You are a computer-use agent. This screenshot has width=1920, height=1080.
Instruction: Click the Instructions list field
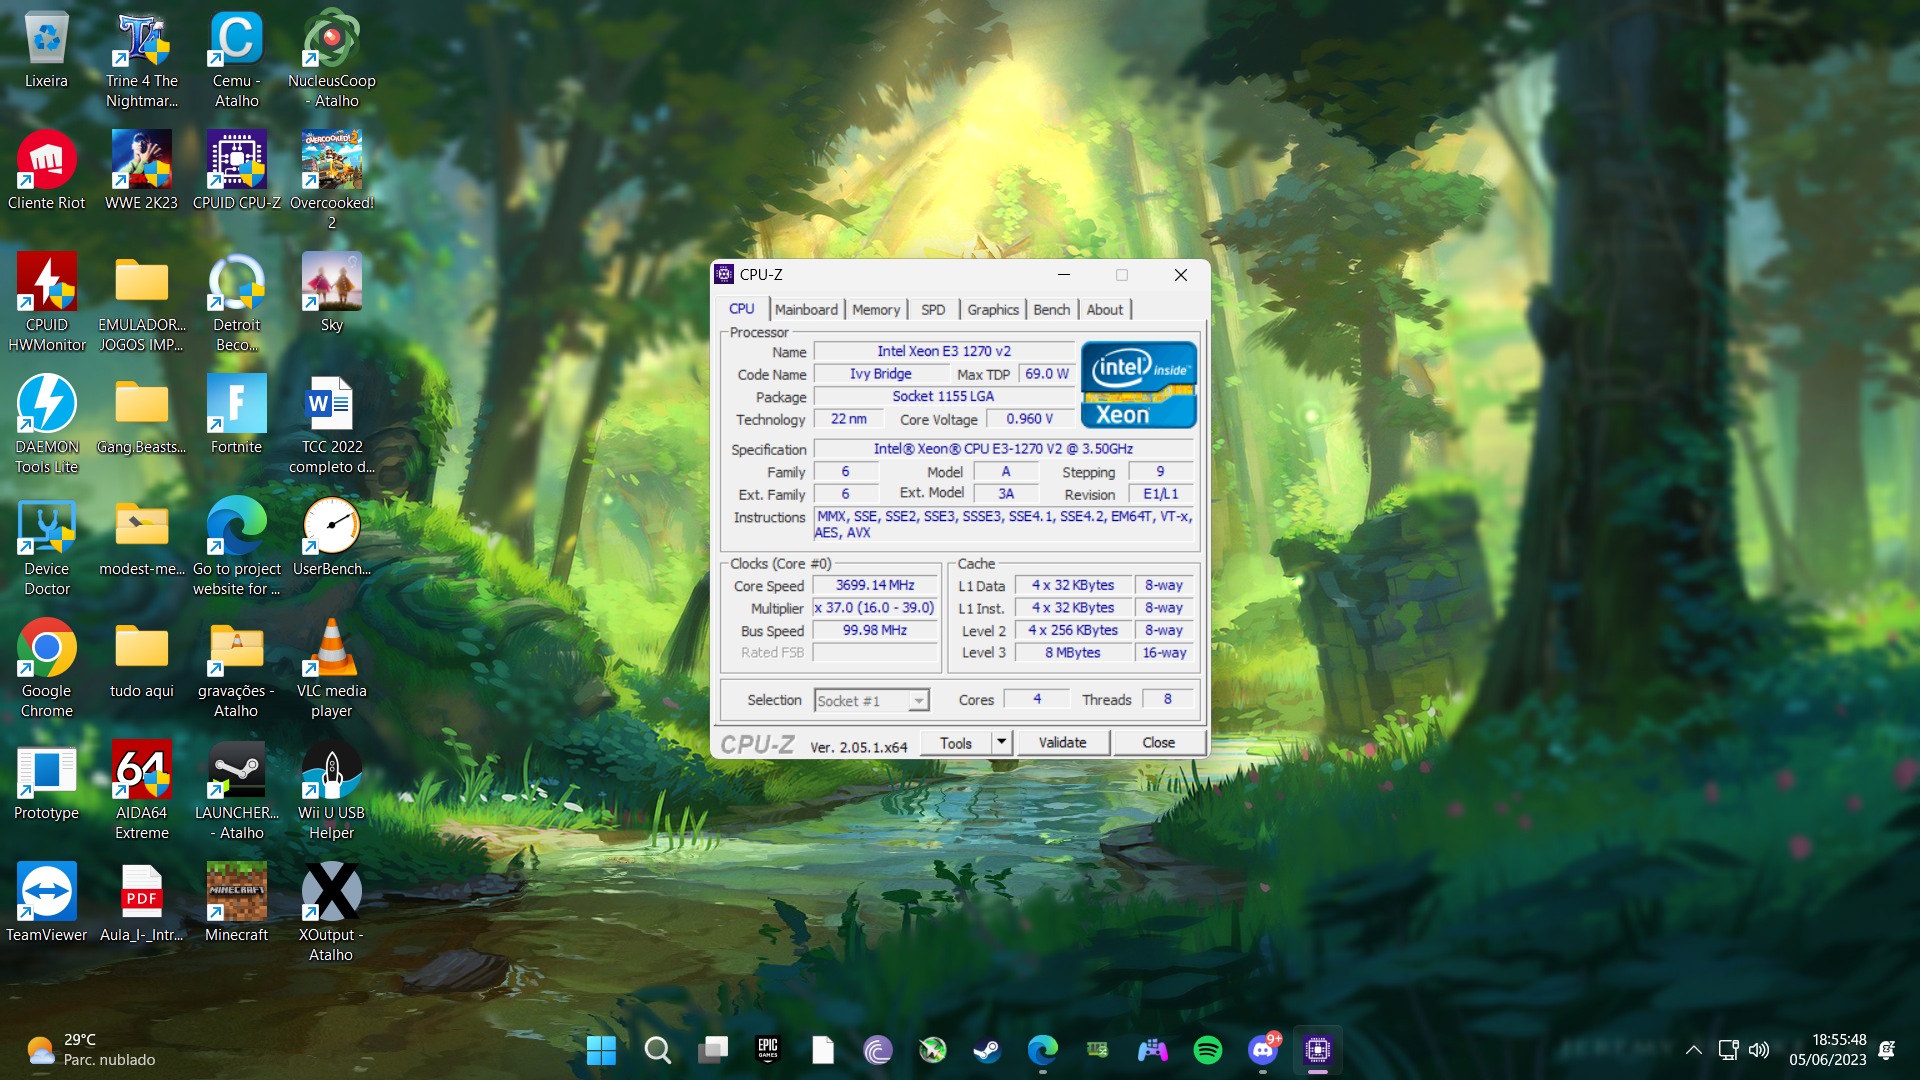click(1005, 525)
